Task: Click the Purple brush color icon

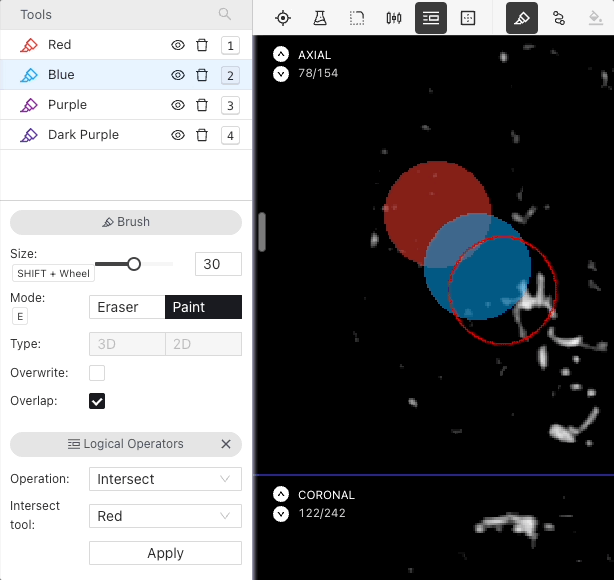Action: click(x=29, y=105)
